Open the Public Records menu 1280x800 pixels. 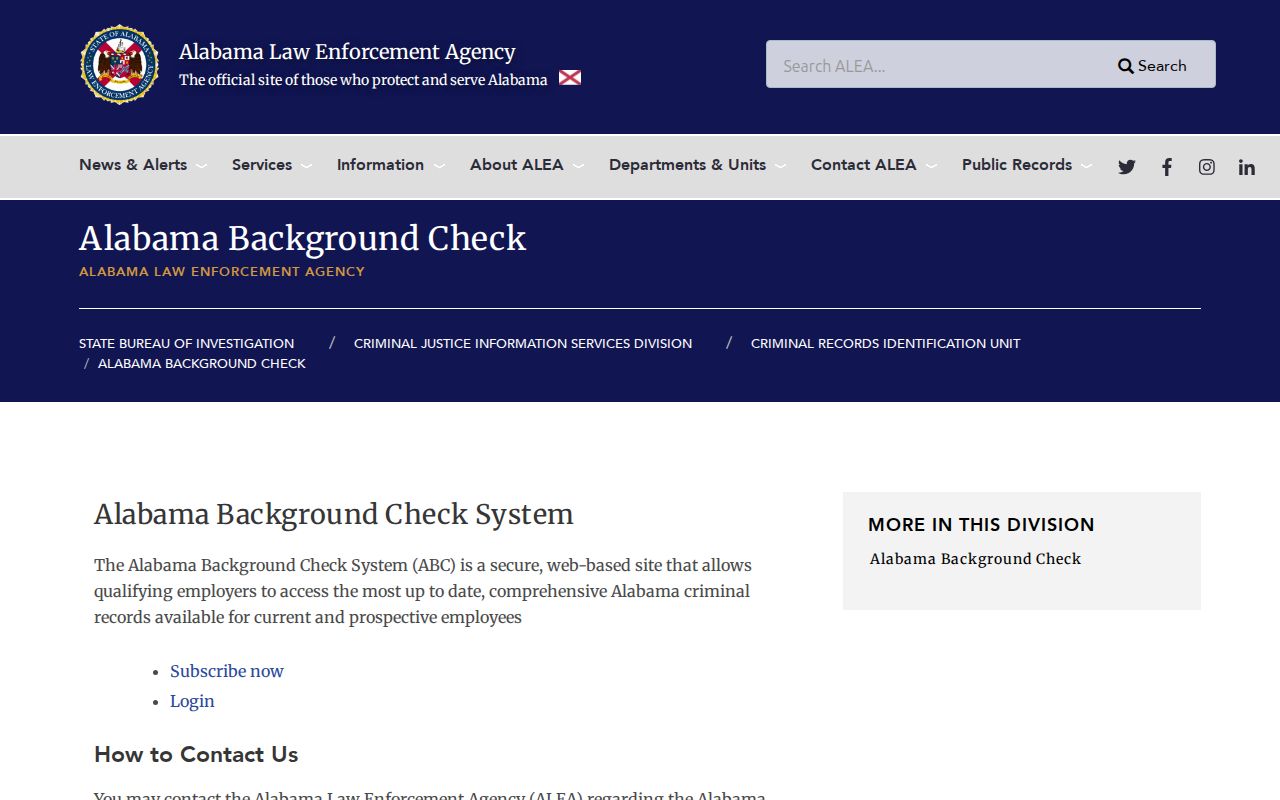click(x=1027, y=165)
